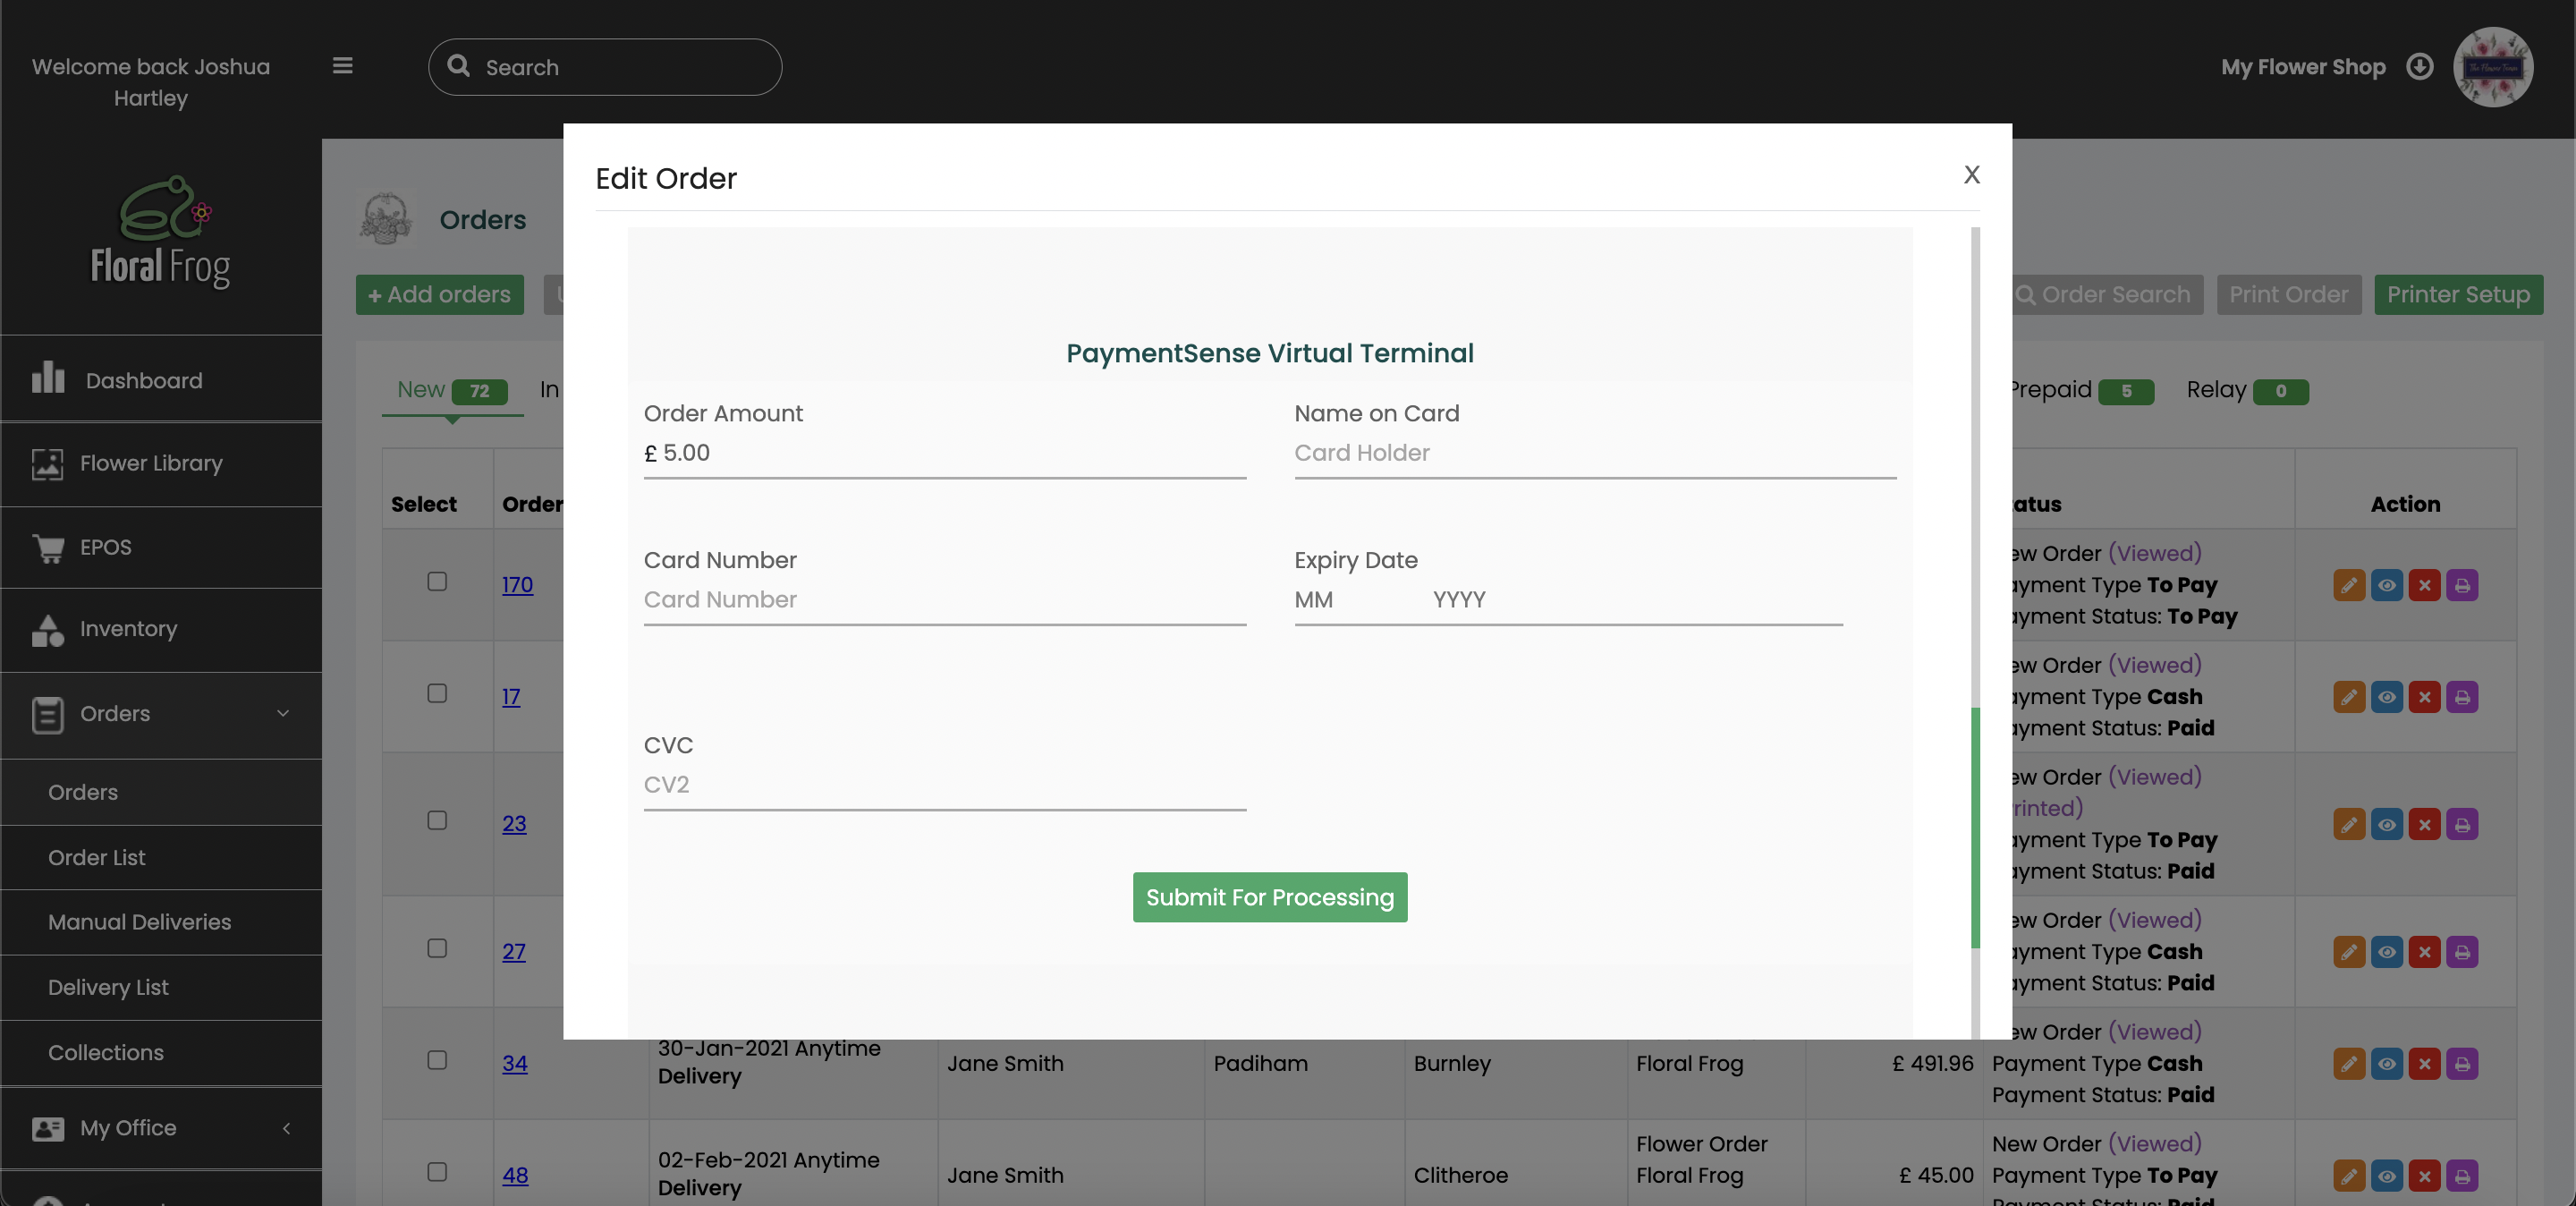The height and width of the screenshot is (1206, 2576).
Task: Switch to the New orders tab
Action: coord(421,390)
